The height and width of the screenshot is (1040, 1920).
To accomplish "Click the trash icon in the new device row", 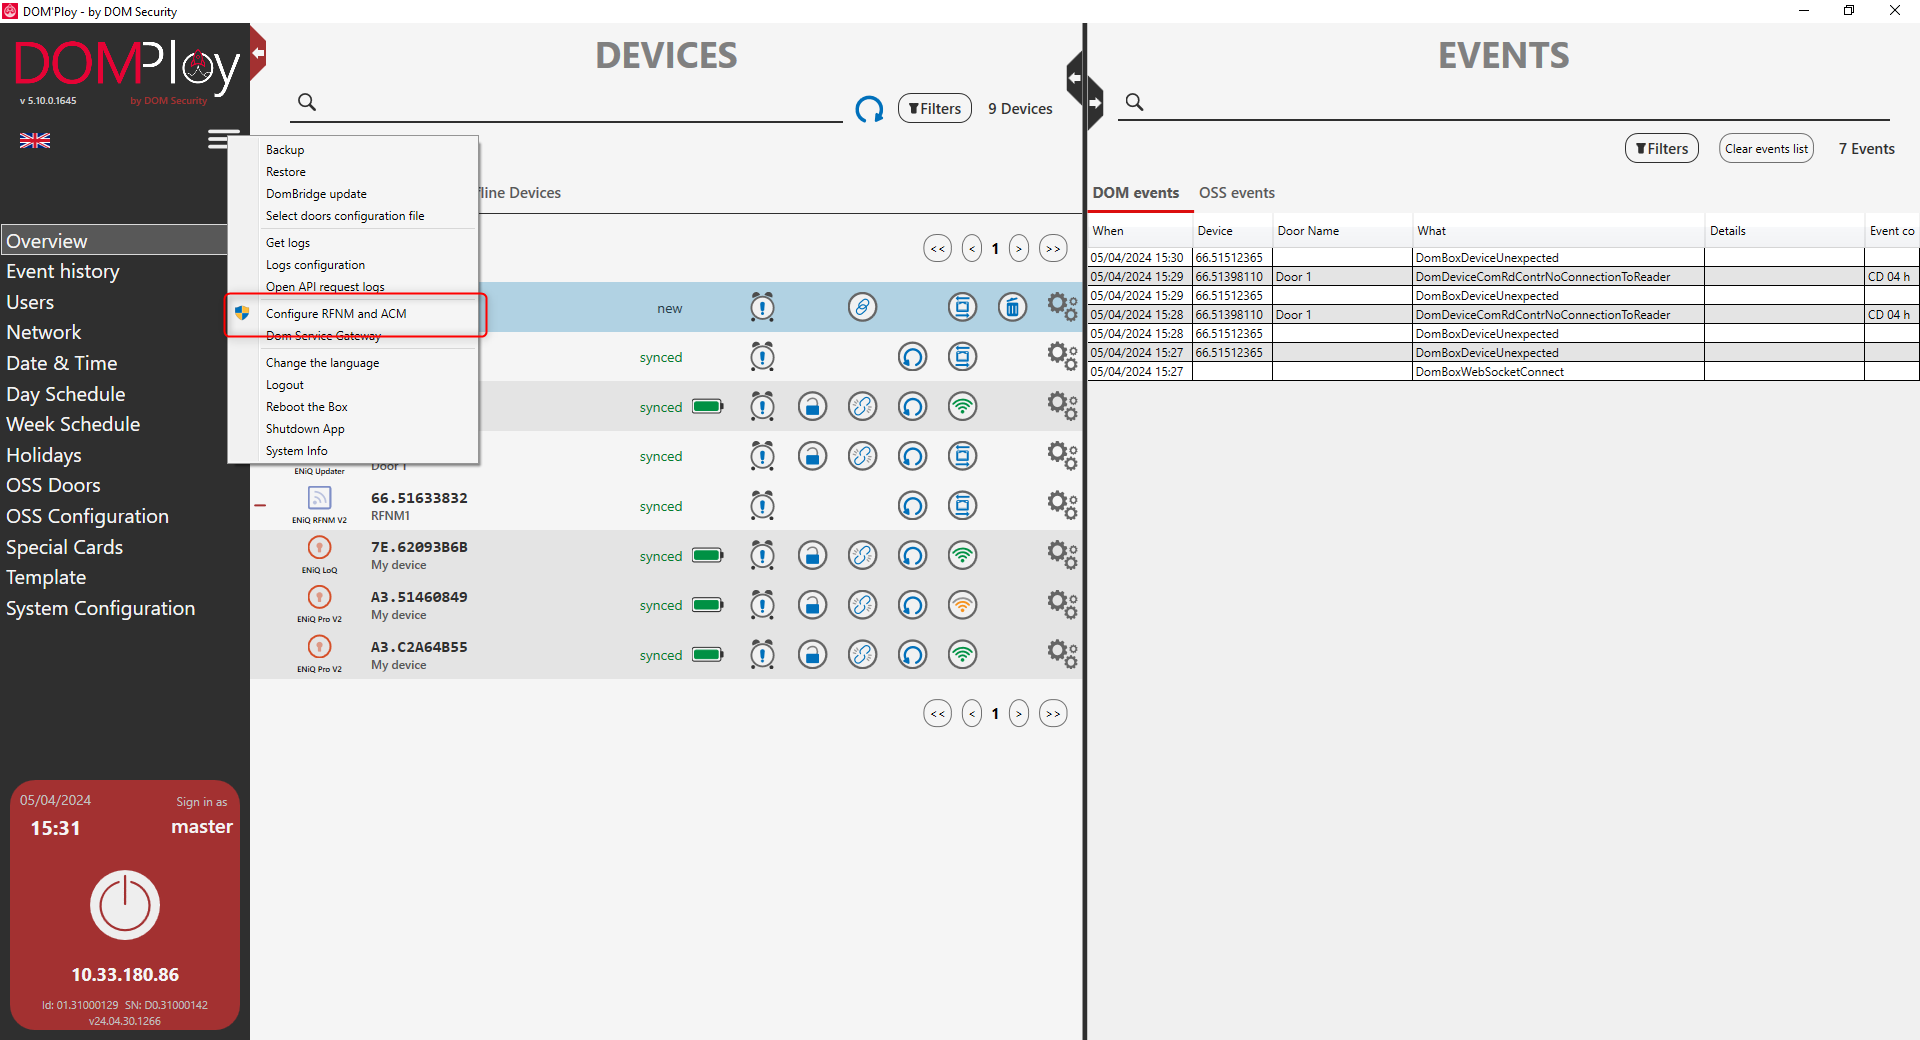I will click(x=1012, y=307).
